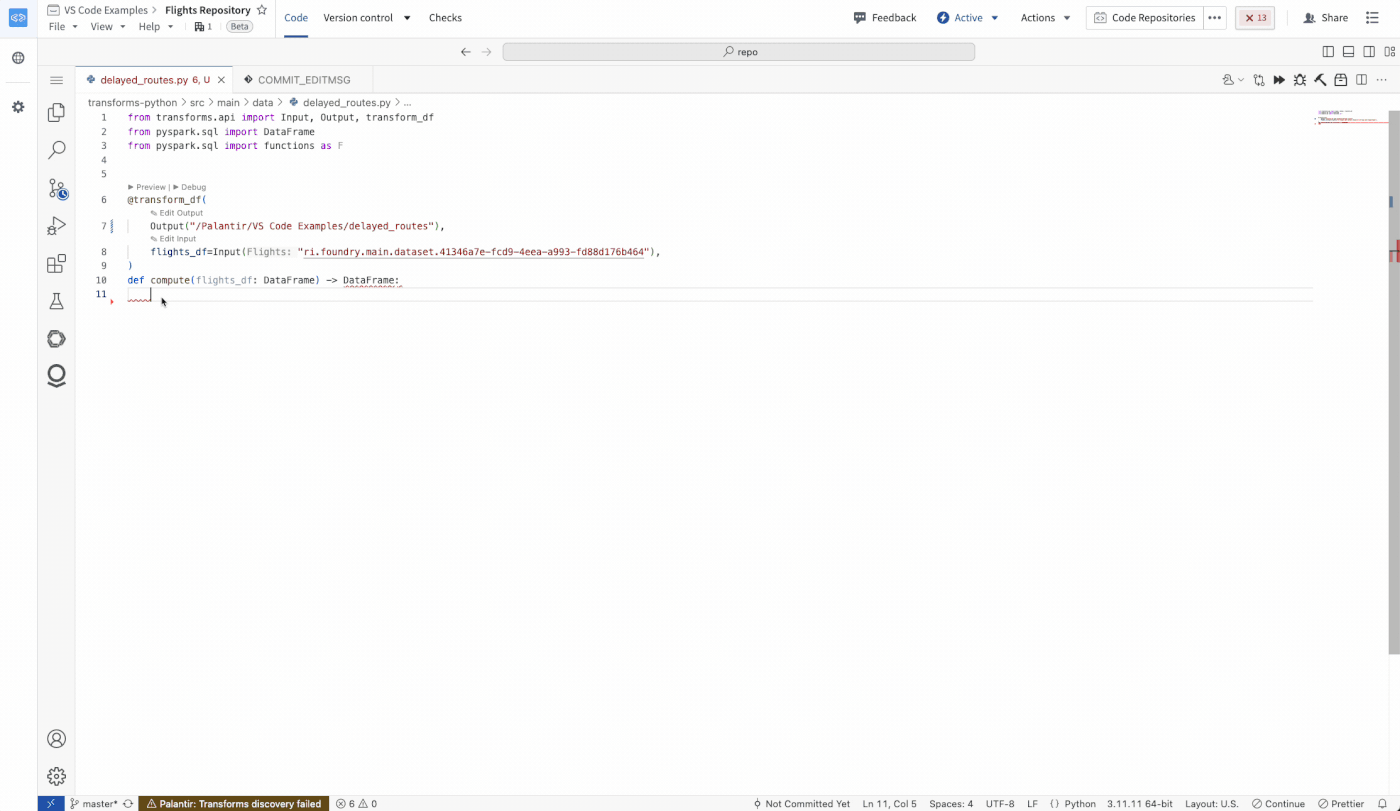Click the Preview code lens
The image size is (1400, 811).
coord(147,187)
